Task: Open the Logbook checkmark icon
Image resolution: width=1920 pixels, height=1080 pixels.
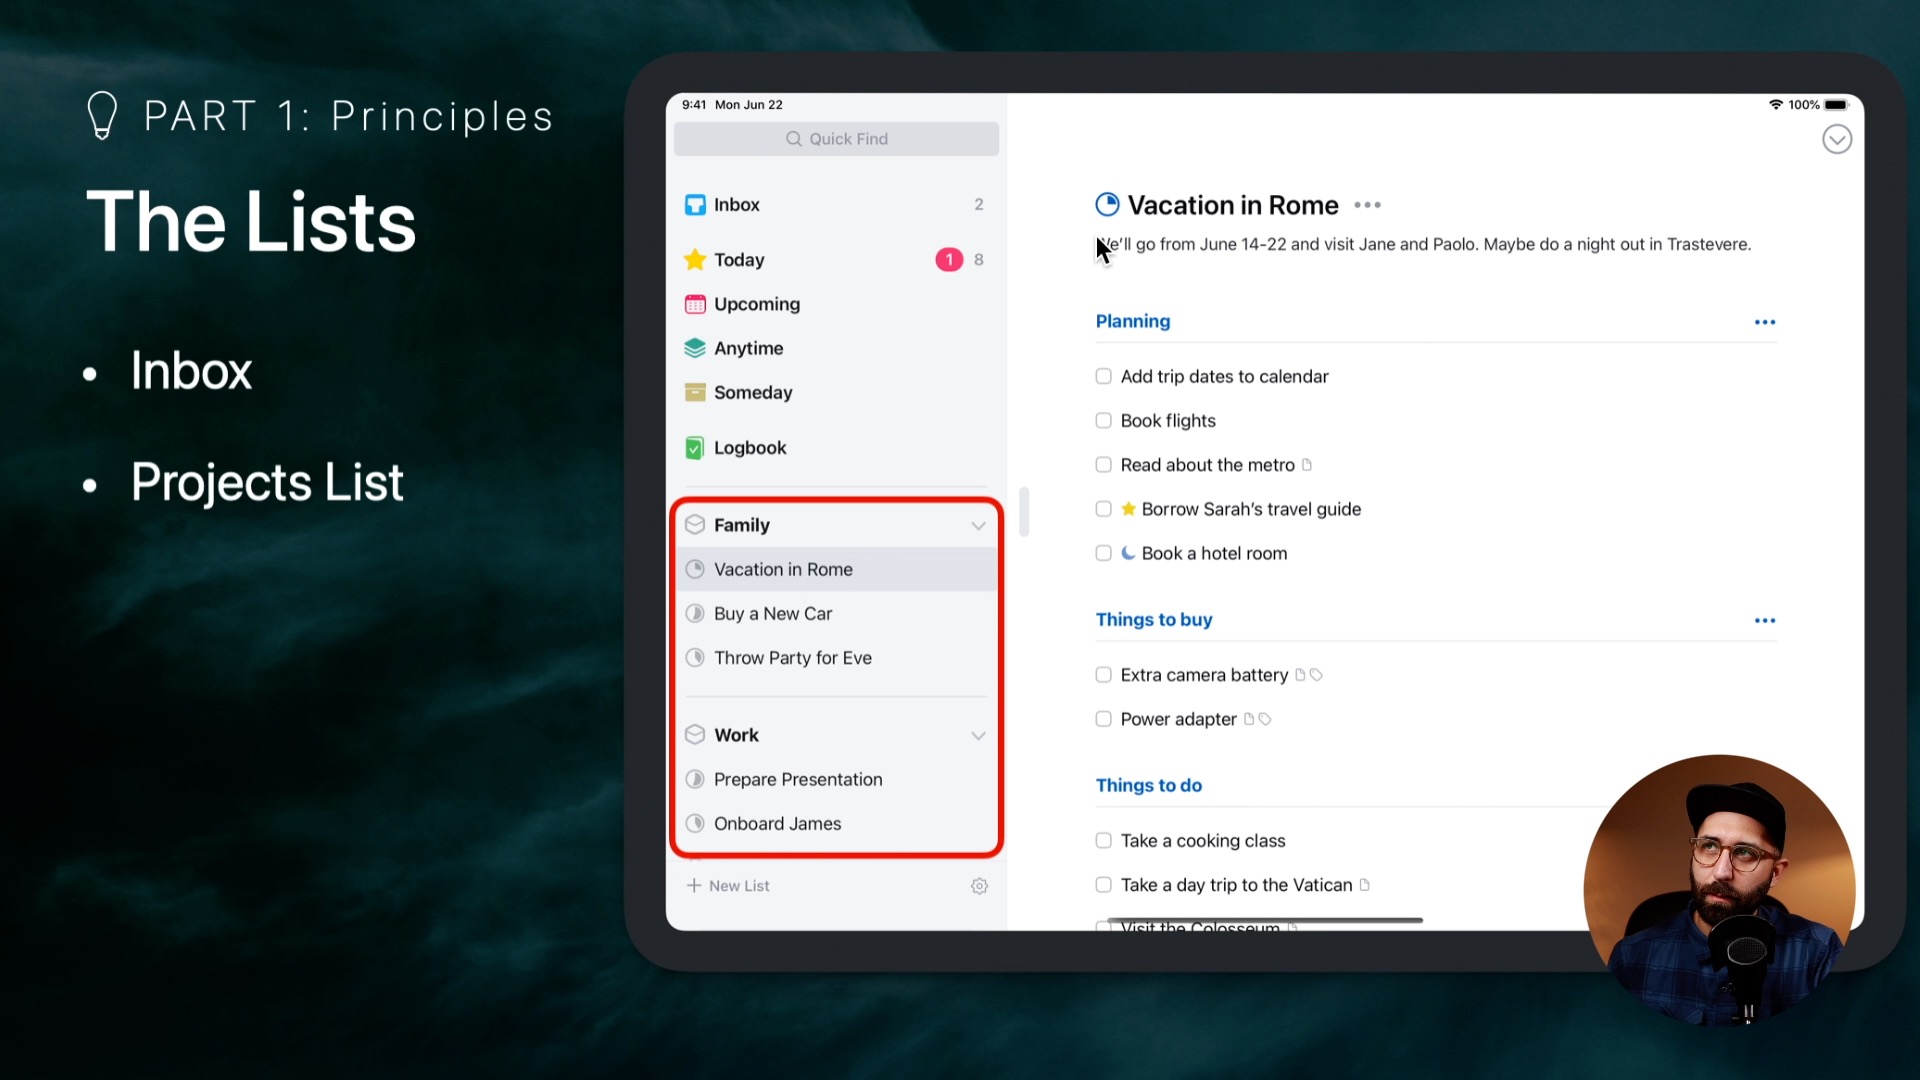Action: click(694, 448)
